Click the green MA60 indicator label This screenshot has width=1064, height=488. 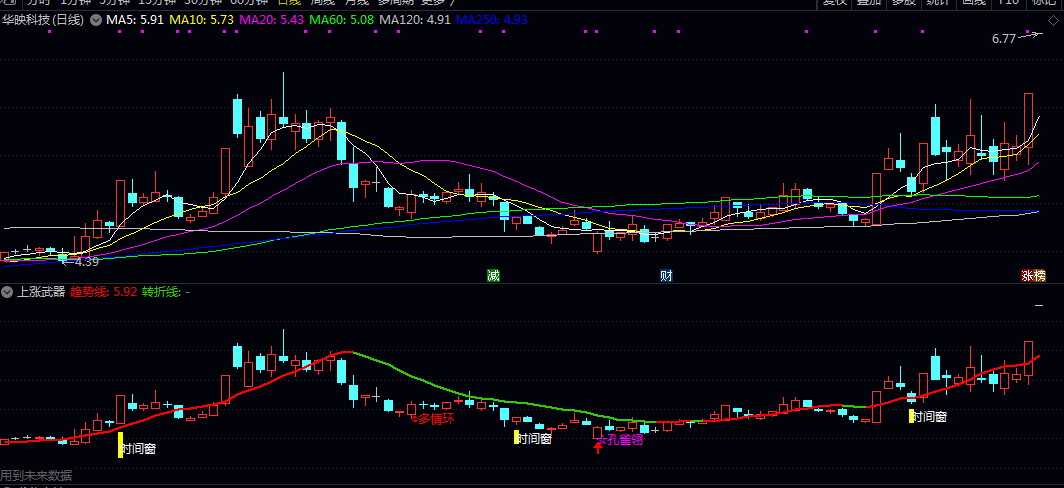pos(342,19)
